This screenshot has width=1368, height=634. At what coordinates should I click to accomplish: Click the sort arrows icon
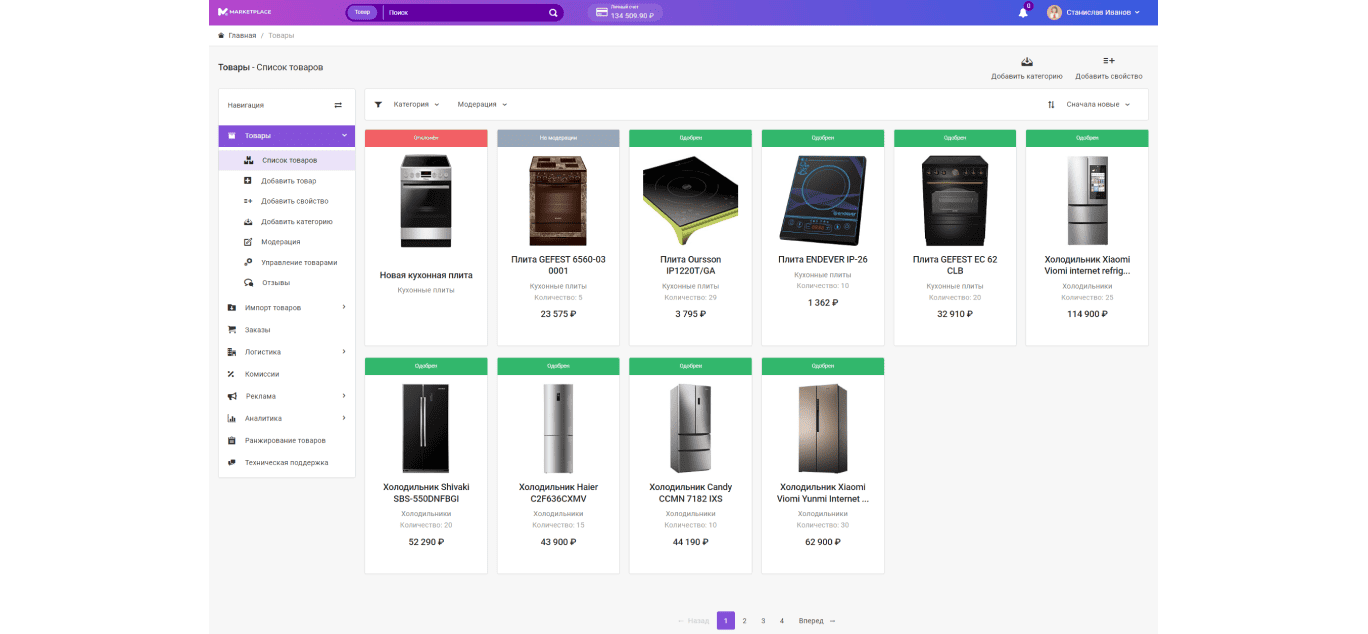point(1051,104)
